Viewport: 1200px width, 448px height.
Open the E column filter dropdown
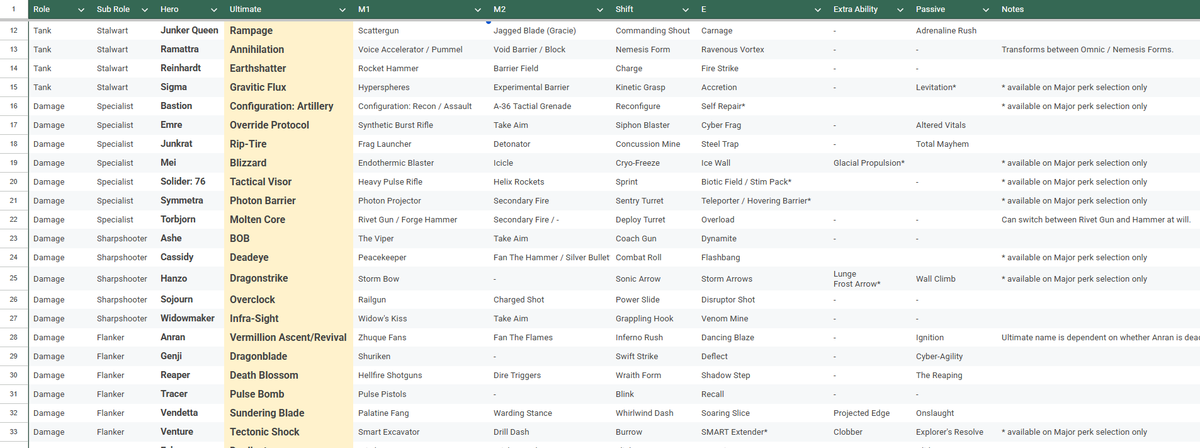818,9
